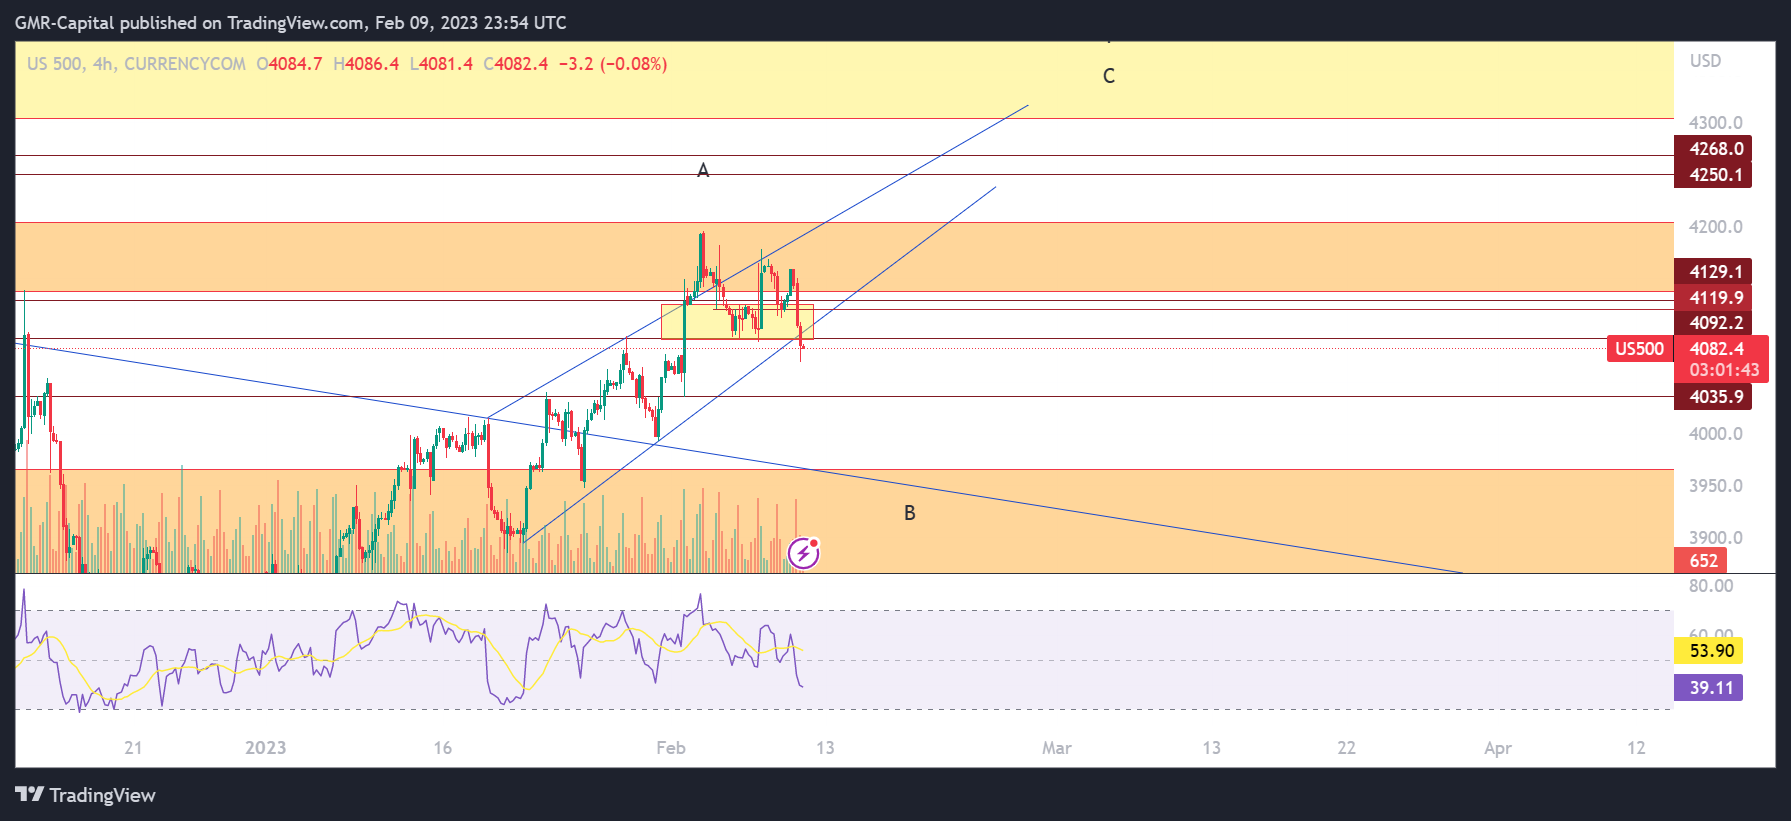Click the wave label A
The height and width of the screenshot is (821, 1791).
(x=703, y=171)
